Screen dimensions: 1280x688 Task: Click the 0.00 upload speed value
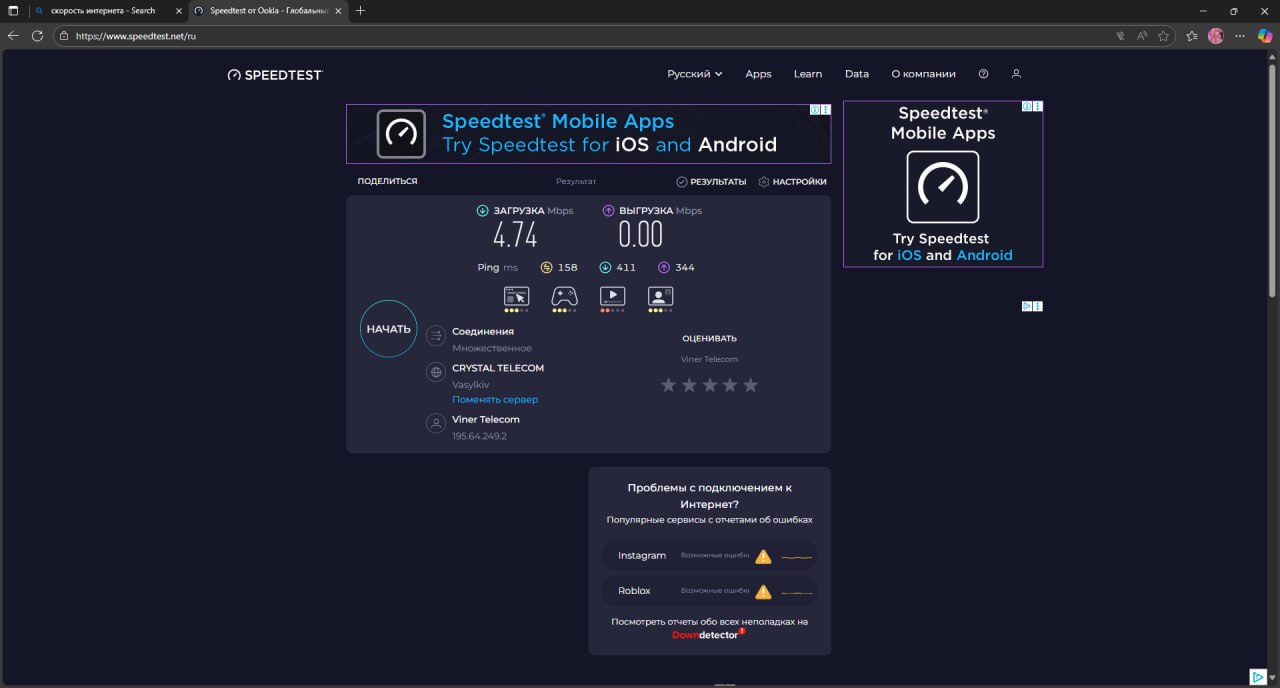tap(641, 235)
